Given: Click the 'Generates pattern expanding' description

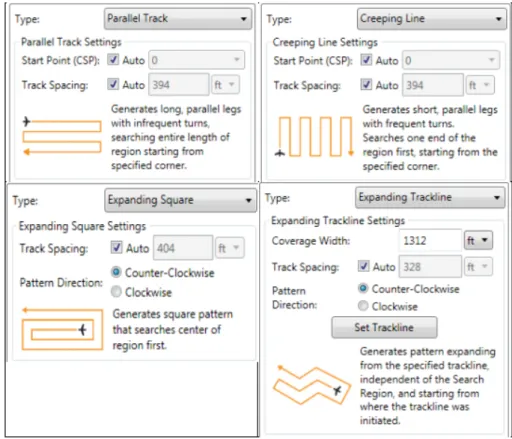Looking at the screenshot, I should point(428,386).
